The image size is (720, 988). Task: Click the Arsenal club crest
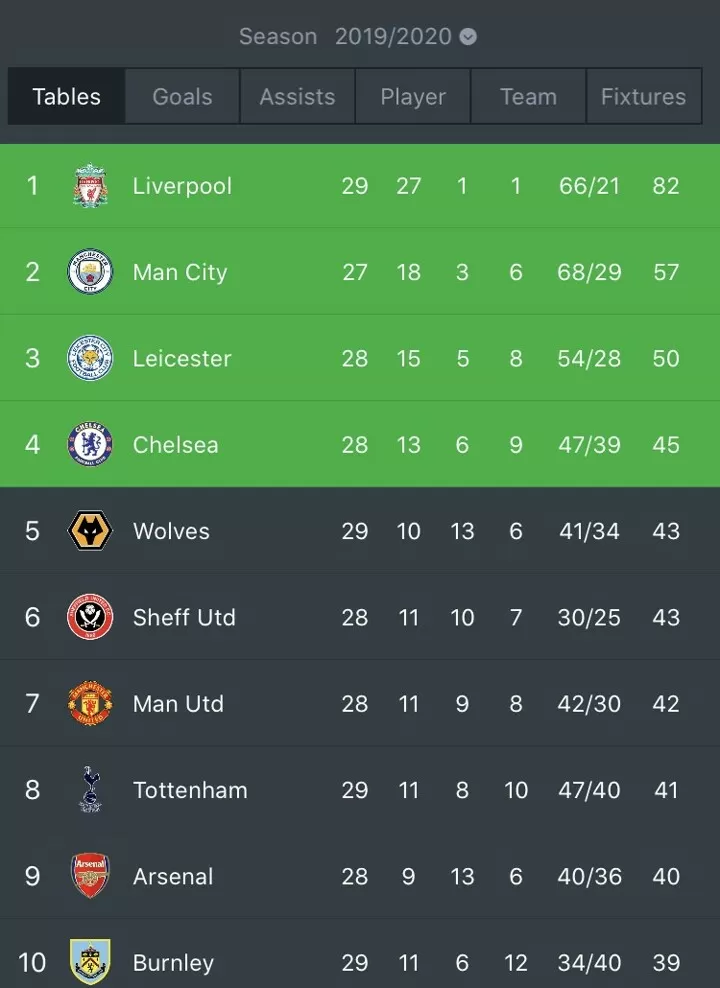(x=90, y=876)
